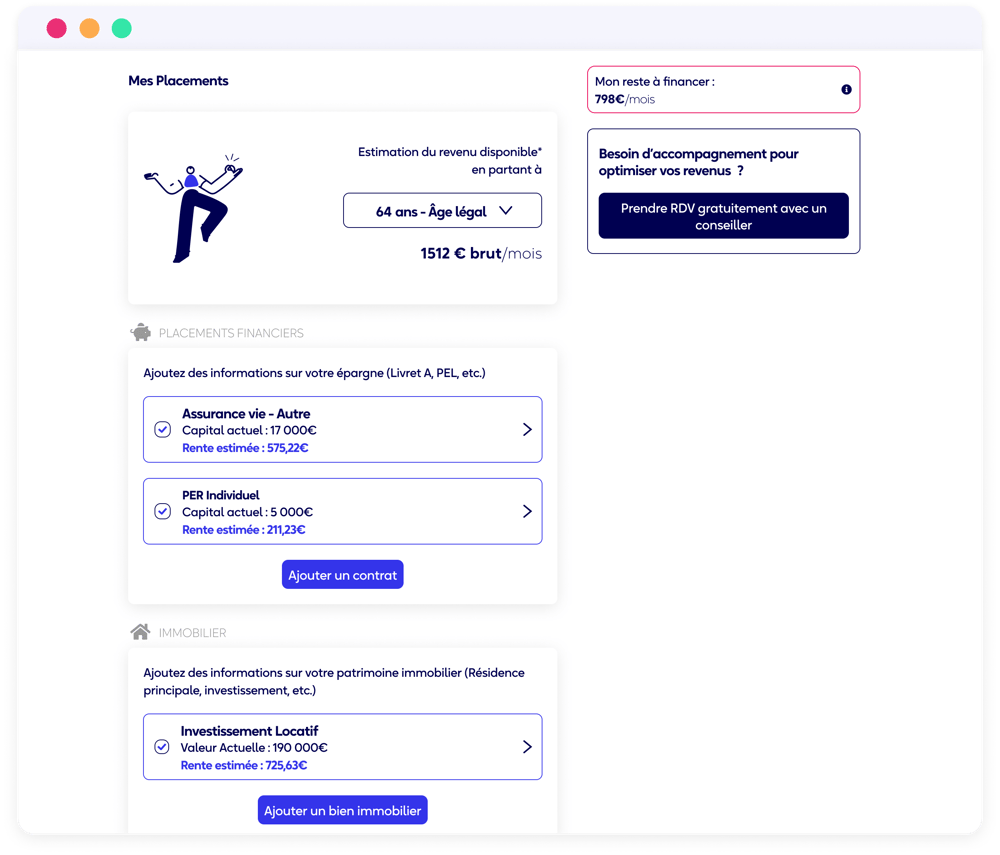
Task: Click the piggy bank icon beside PLACEMENTS FINANCIERS
Action: (139, 332)
